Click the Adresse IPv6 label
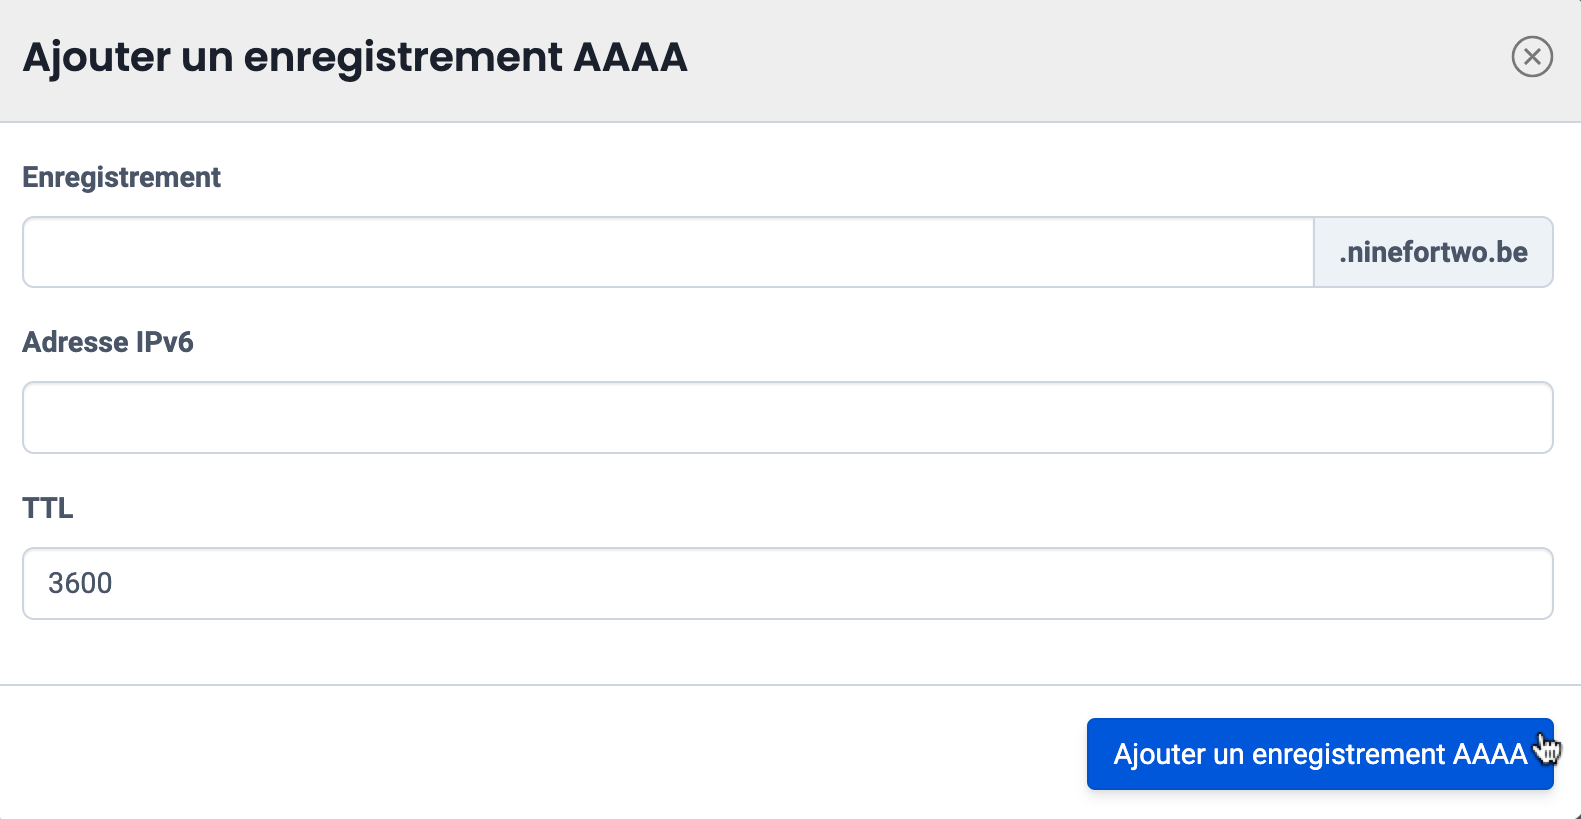Image resolution: width=1581 pixels, height=819 pixels. pyautogui.click(x=107, y=342)
